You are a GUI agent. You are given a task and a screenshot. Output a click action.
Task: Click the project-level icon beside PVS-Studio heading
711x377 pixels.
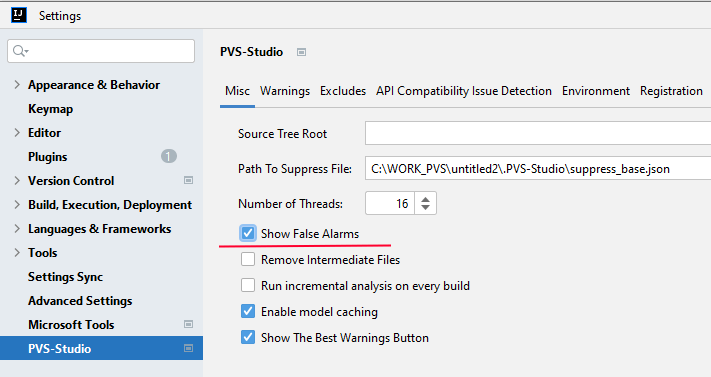[301, 52]
